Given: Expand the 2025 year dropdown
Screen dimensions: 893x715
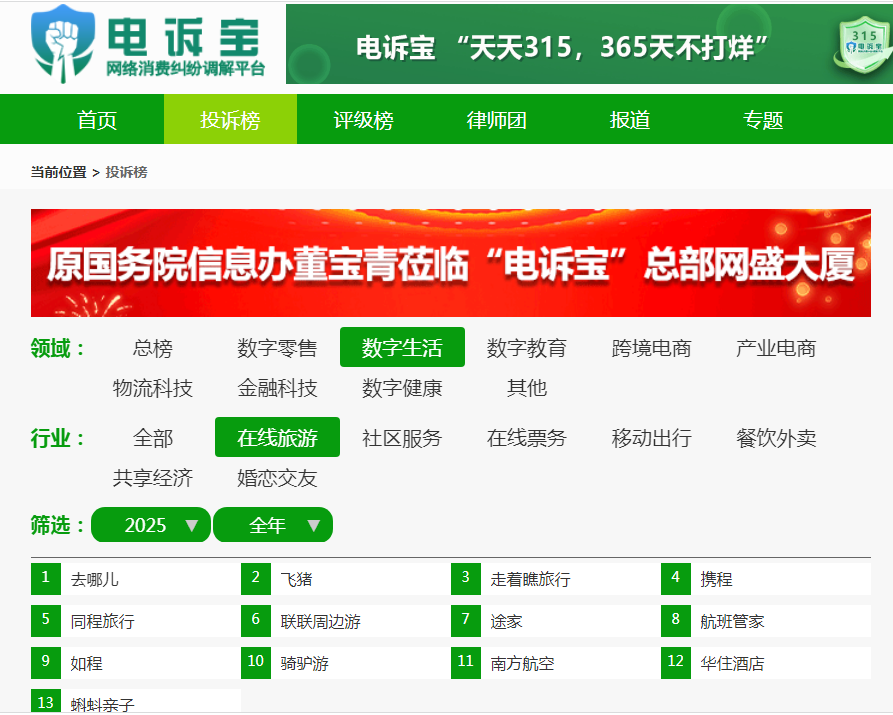Looking at the screenshot, I should click(151, 525).
